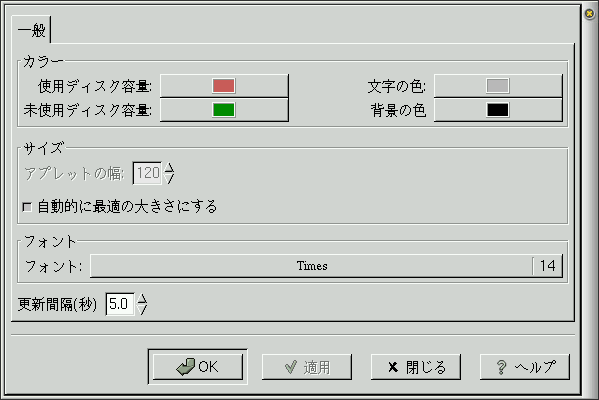
Task: Click the アプレットの幅 down arrow
Action: click(169, 179)
